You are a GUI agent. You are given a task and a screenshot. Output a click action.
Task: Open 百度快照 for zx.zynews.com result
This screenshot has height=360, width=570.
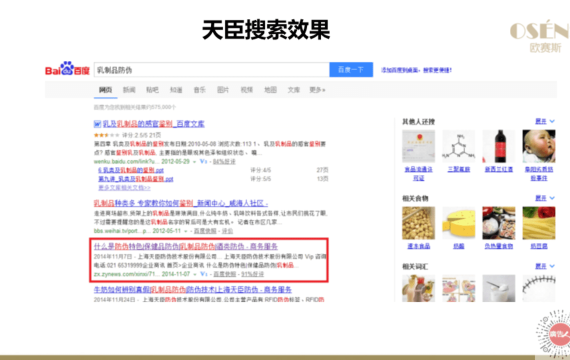pyautogui.click(x=225, y=274)
